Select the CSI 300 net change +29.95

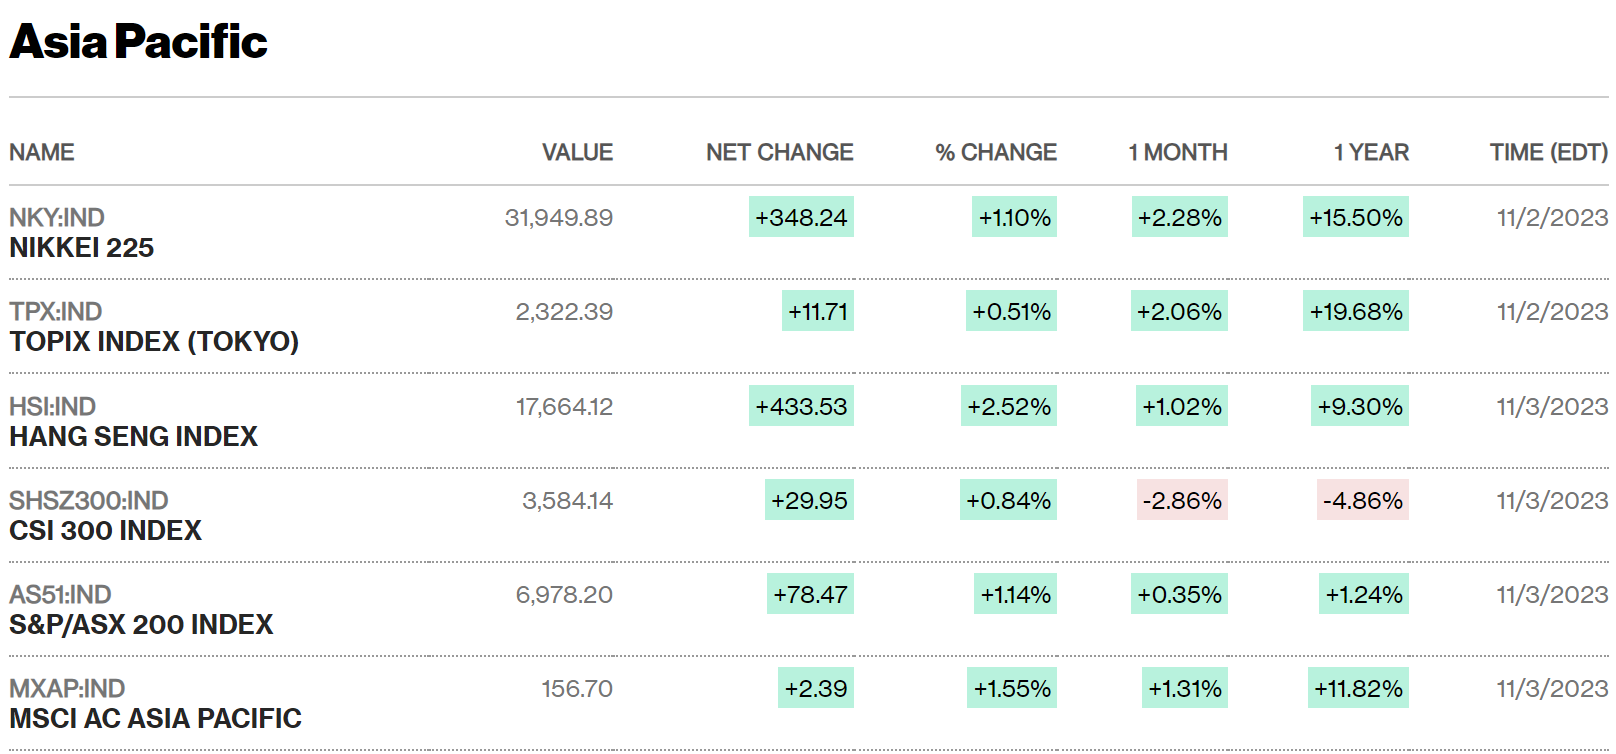[x=809, y=501]
